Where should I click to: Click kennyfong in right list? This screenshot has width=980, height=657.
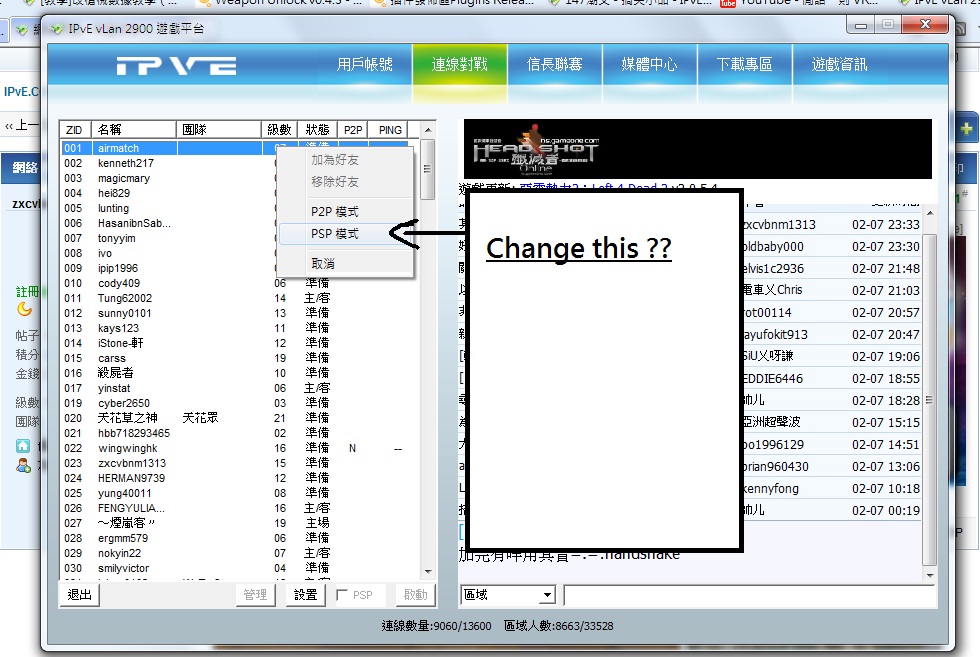point(771,489)
